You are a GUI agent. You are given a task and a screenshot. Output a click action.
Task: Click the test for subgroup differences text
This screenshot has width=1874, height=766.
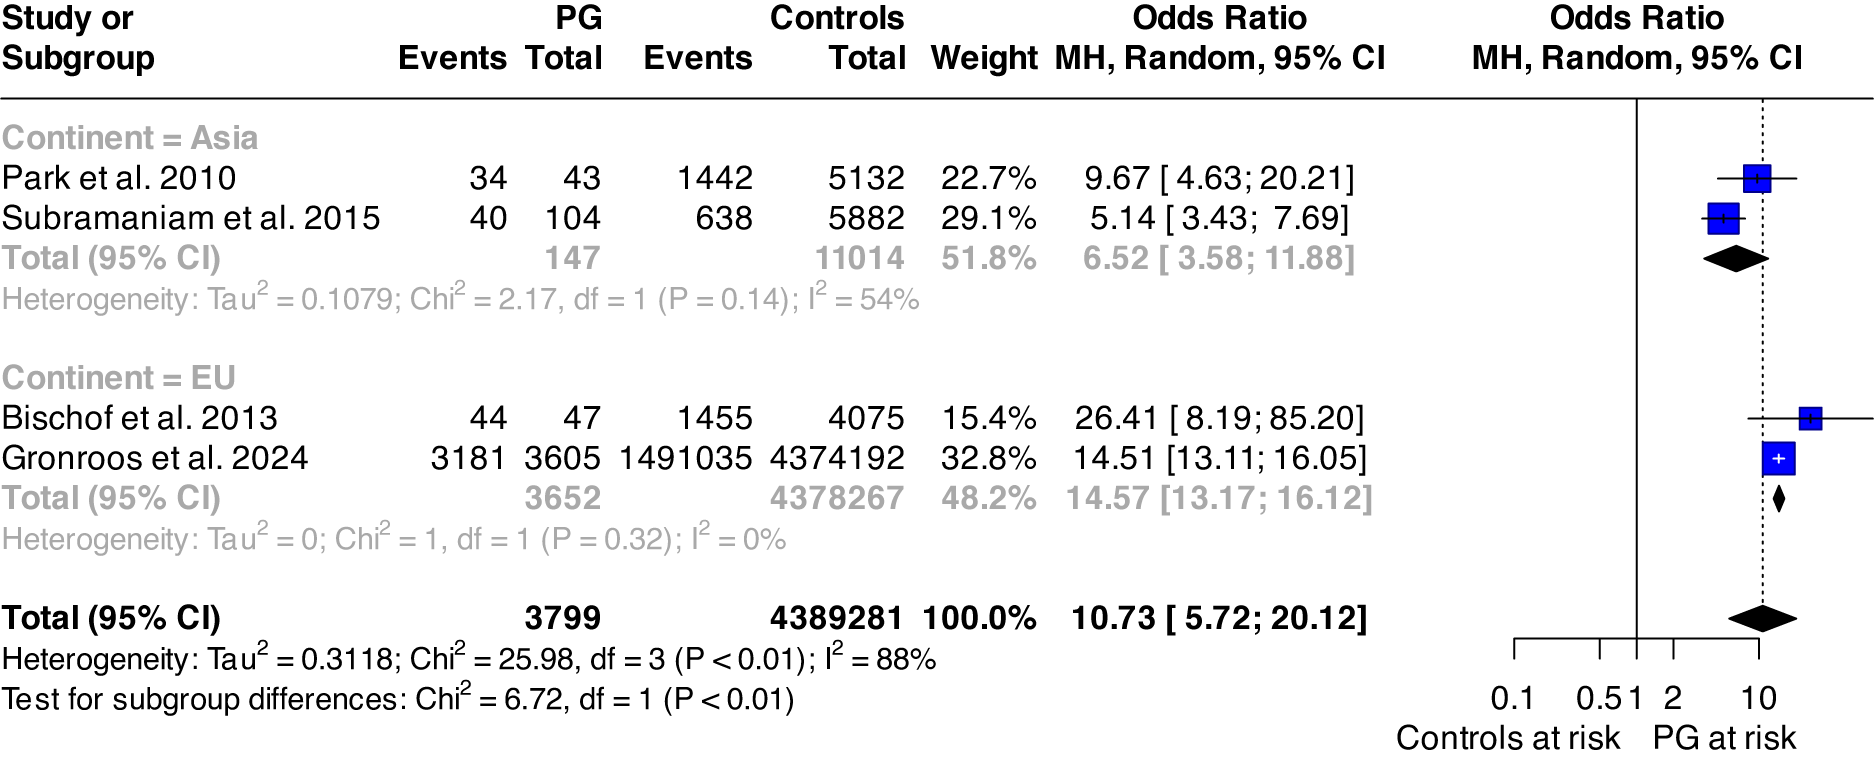pos(398,698)
